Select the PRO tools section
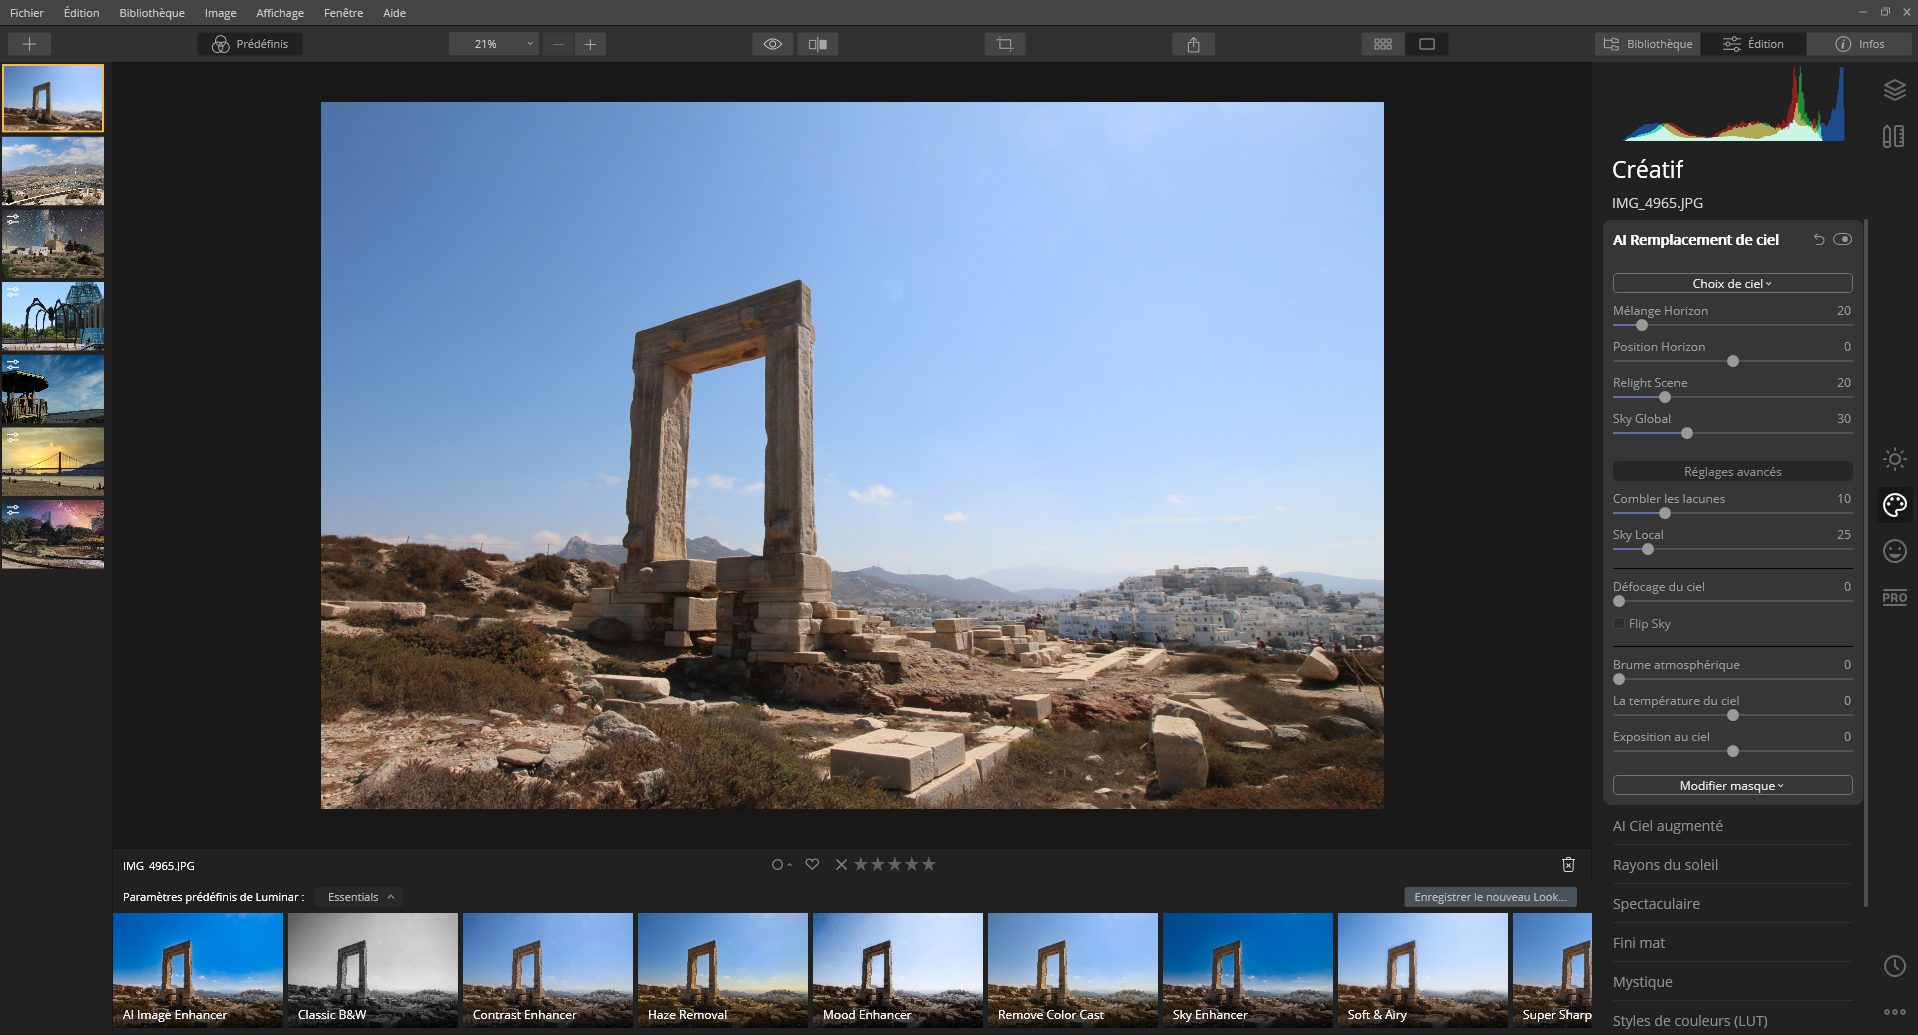 click(1893, 597)
